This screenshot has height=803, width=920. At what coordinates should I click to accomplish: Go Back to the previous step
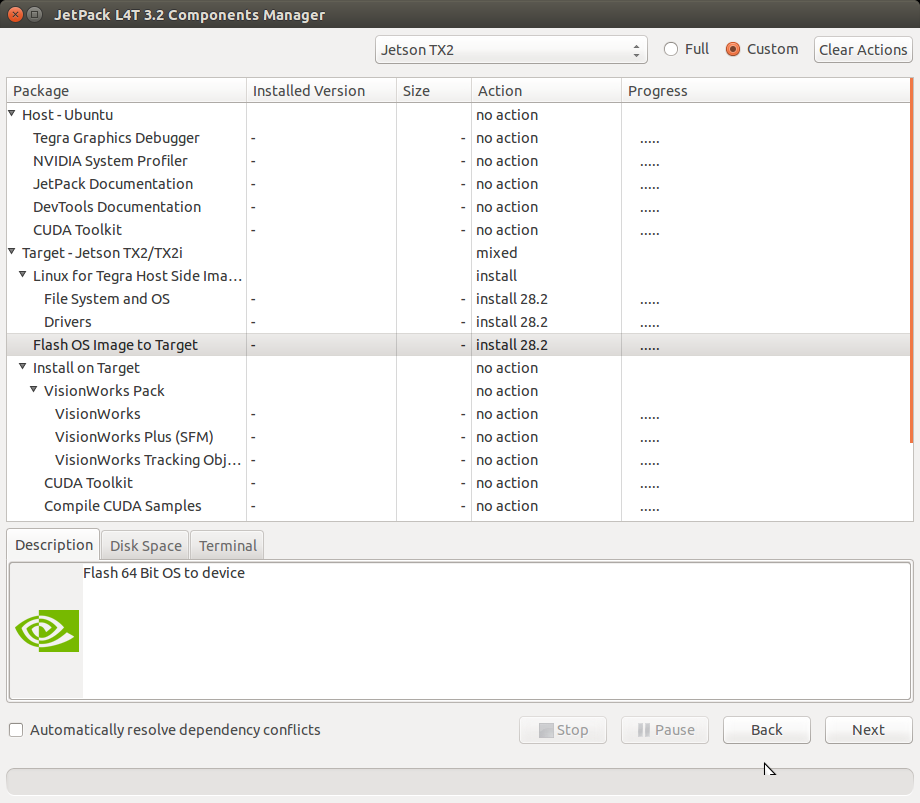coord(767,730)
